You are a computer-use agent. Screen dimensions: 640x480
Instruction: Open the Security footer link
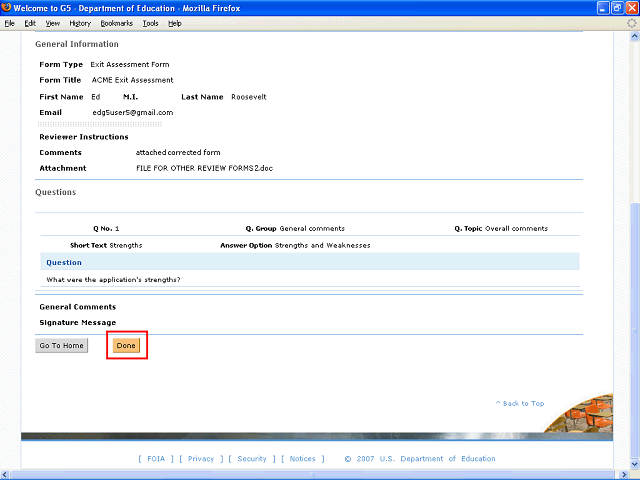click(x=252, y=459)
